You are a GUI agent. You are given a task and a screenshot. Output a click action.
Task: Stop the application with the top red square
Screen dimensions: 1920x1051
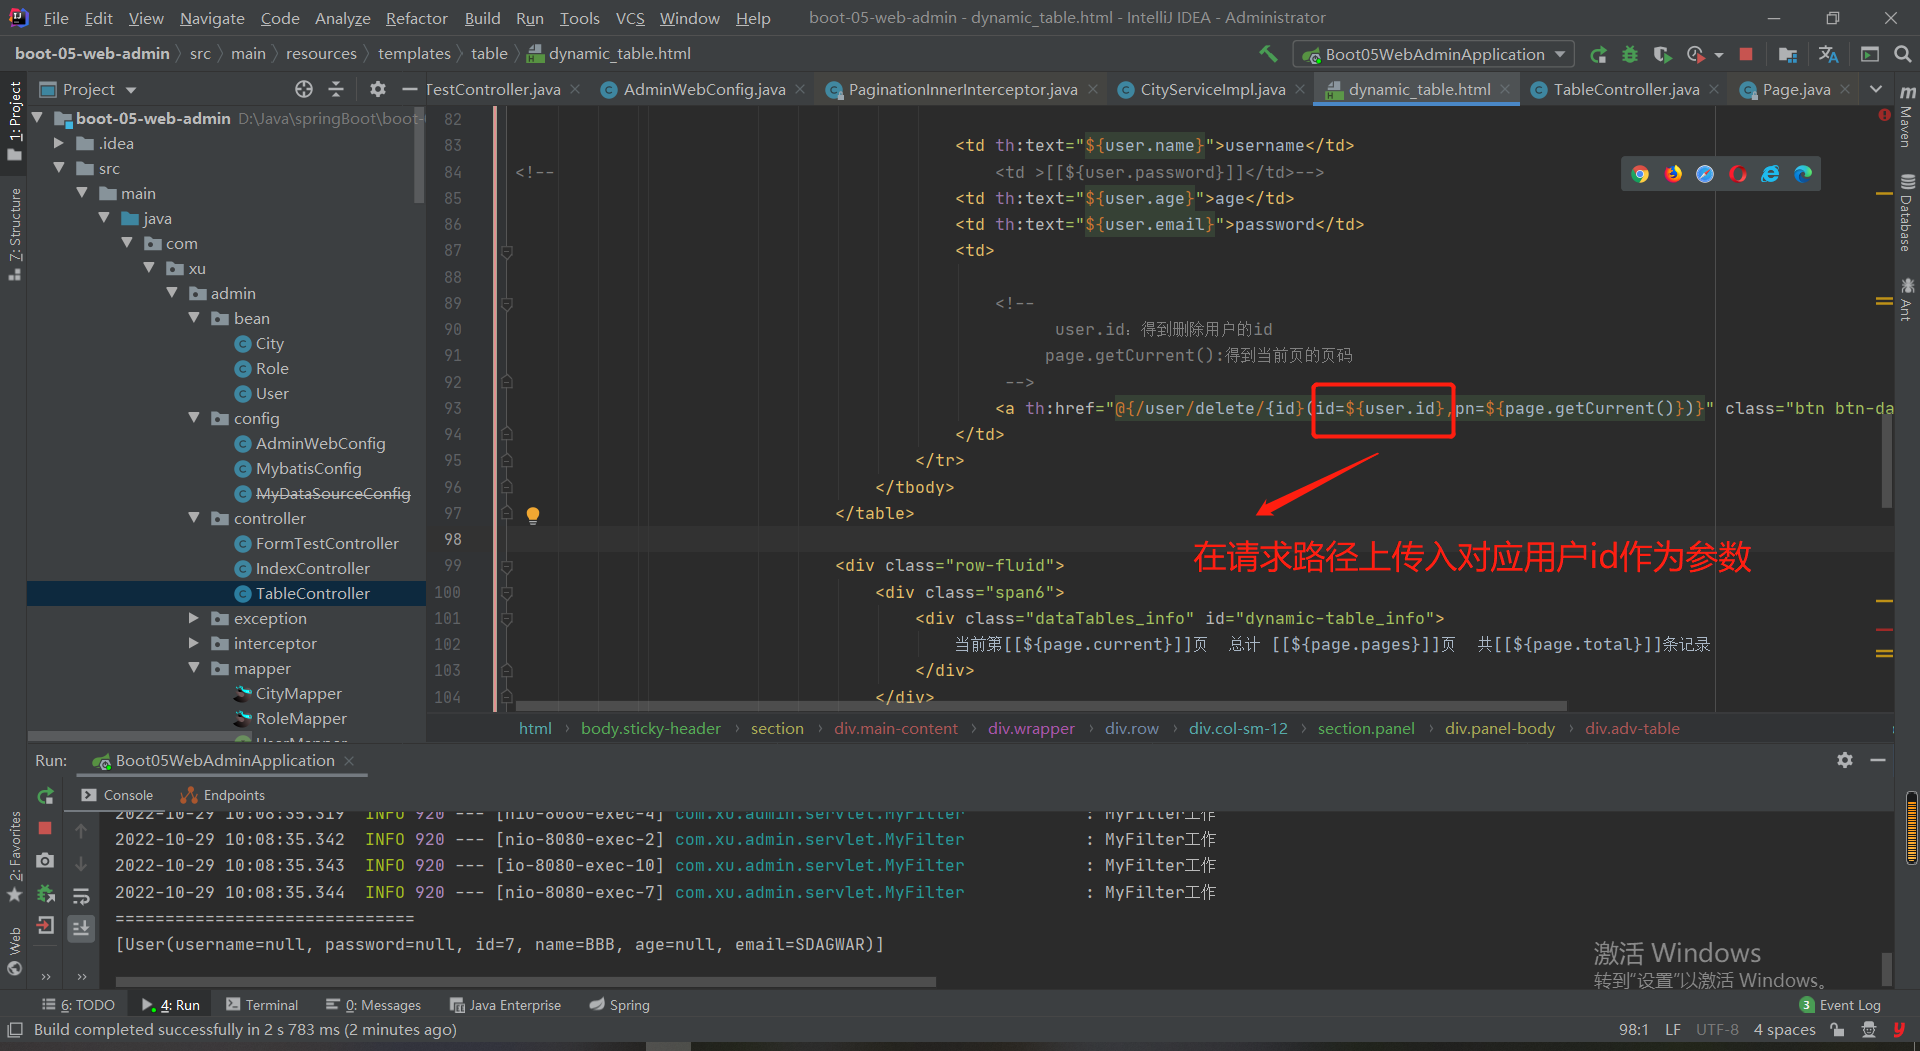coord(1746,54)
